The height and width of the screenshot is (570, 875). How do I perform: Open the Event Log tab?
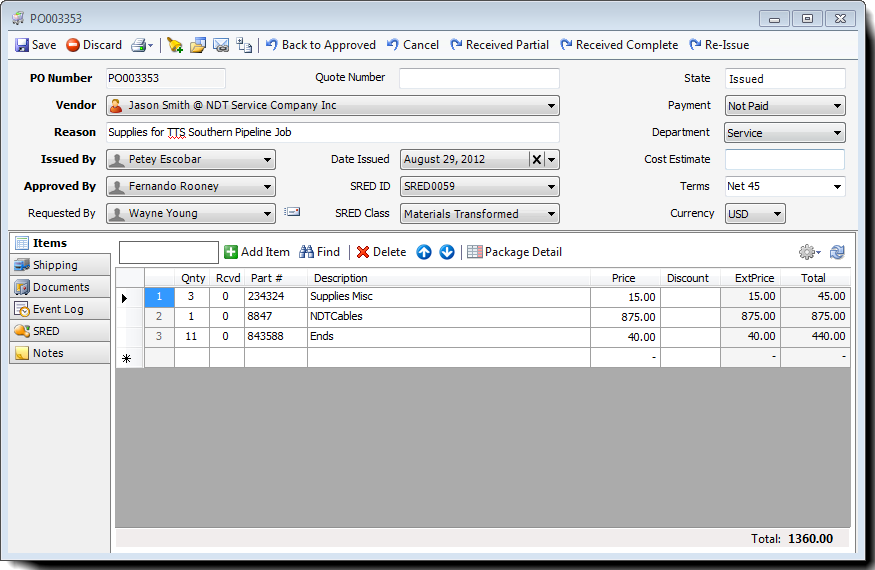tap(60, 309)
